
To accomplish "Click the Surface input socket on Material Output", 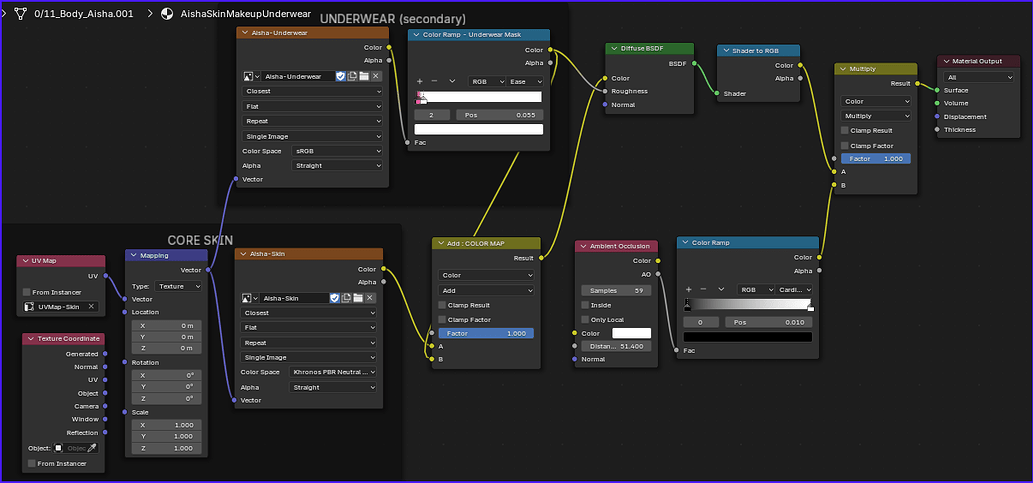I will (937, 90).
